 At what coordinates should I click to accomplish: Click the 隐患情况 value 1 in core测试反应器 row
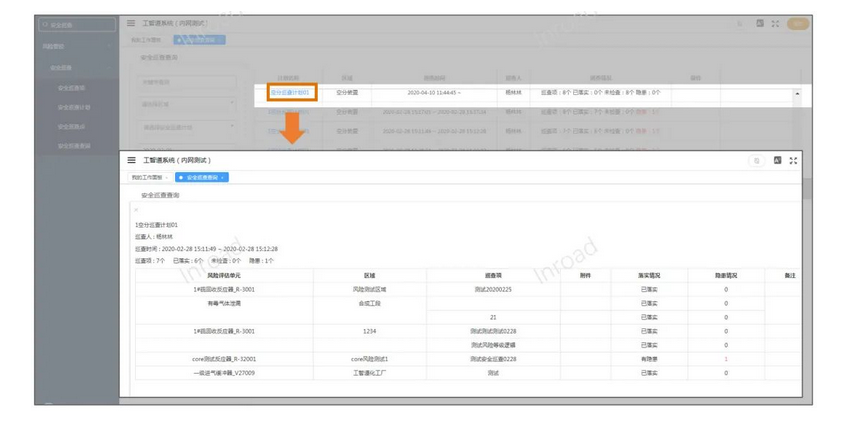click(x=726, y=358)
